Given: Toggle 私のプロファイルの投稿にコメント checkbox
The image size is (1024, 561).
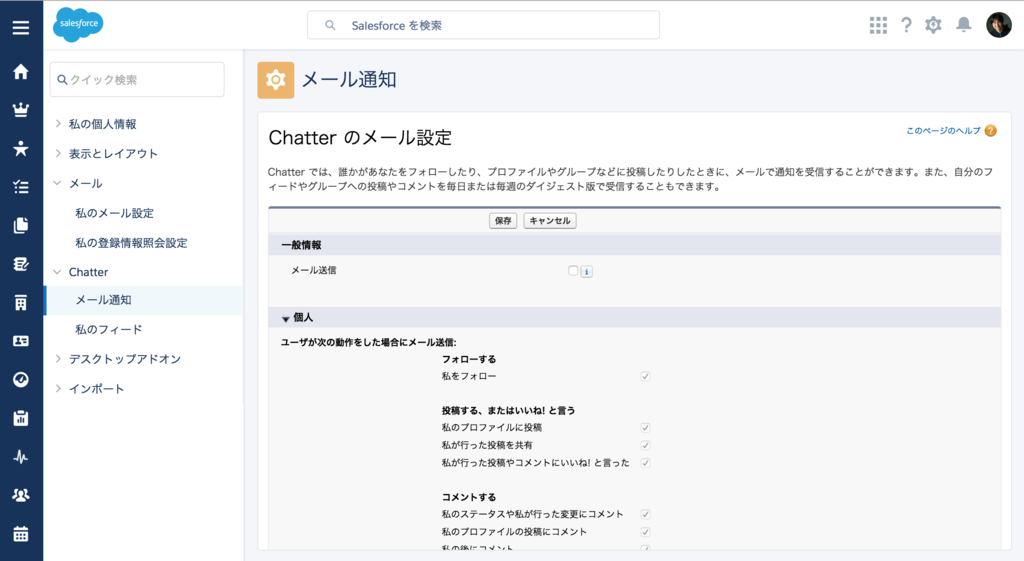Looking at the screenshot, I should [x=645, y=532].
